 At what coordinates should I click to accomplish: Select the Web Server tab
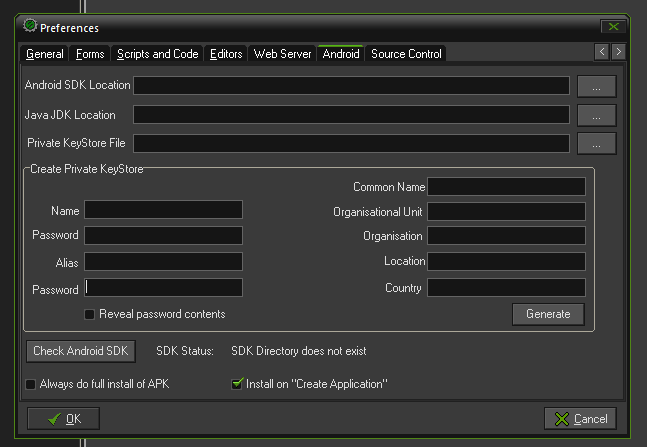pyautogui.click(x=282, y=54)
